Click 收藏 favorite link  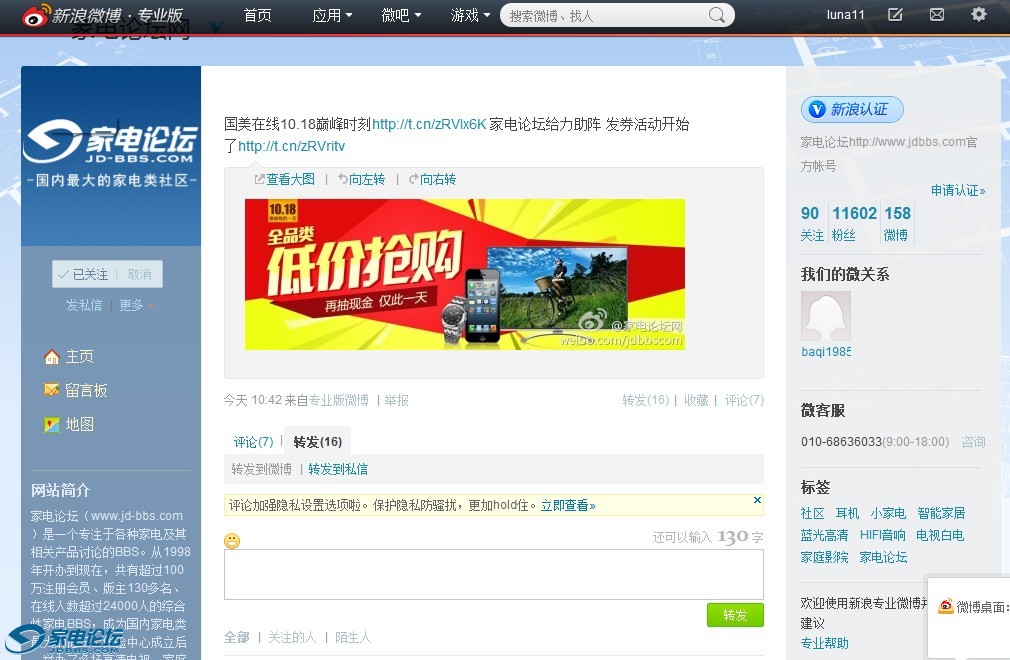tap(696, 401)
